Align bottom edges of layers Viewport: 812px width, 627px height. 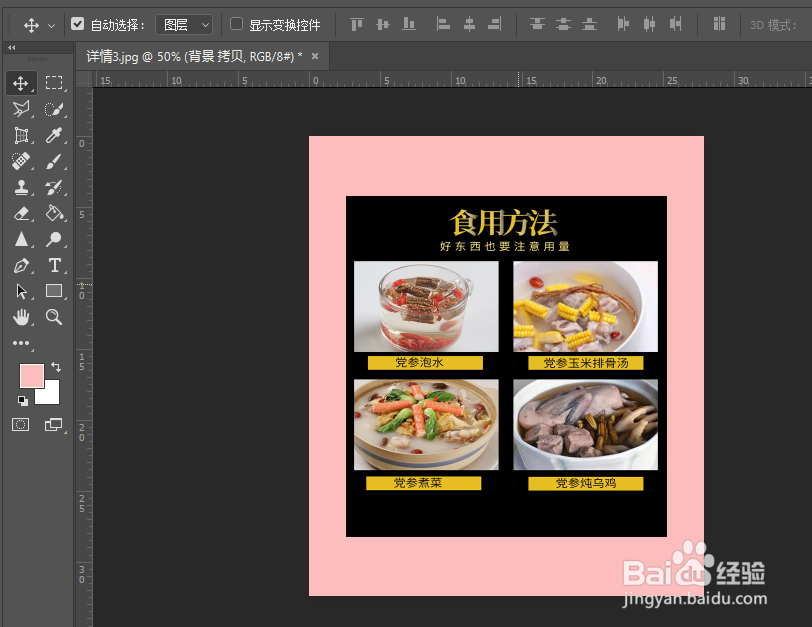(x=409, y=24)
